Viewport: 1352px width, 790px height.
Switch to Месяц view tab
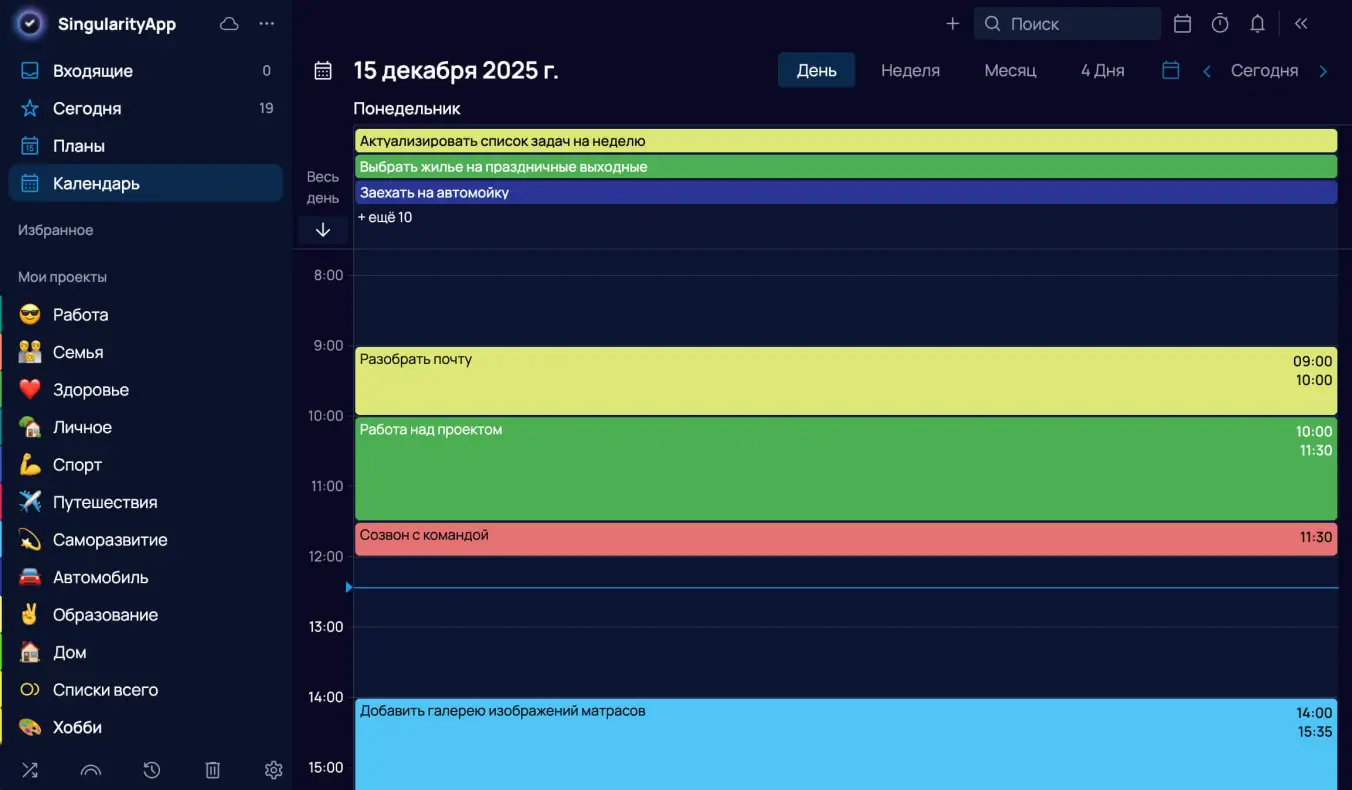click(x=1010, y=70)
